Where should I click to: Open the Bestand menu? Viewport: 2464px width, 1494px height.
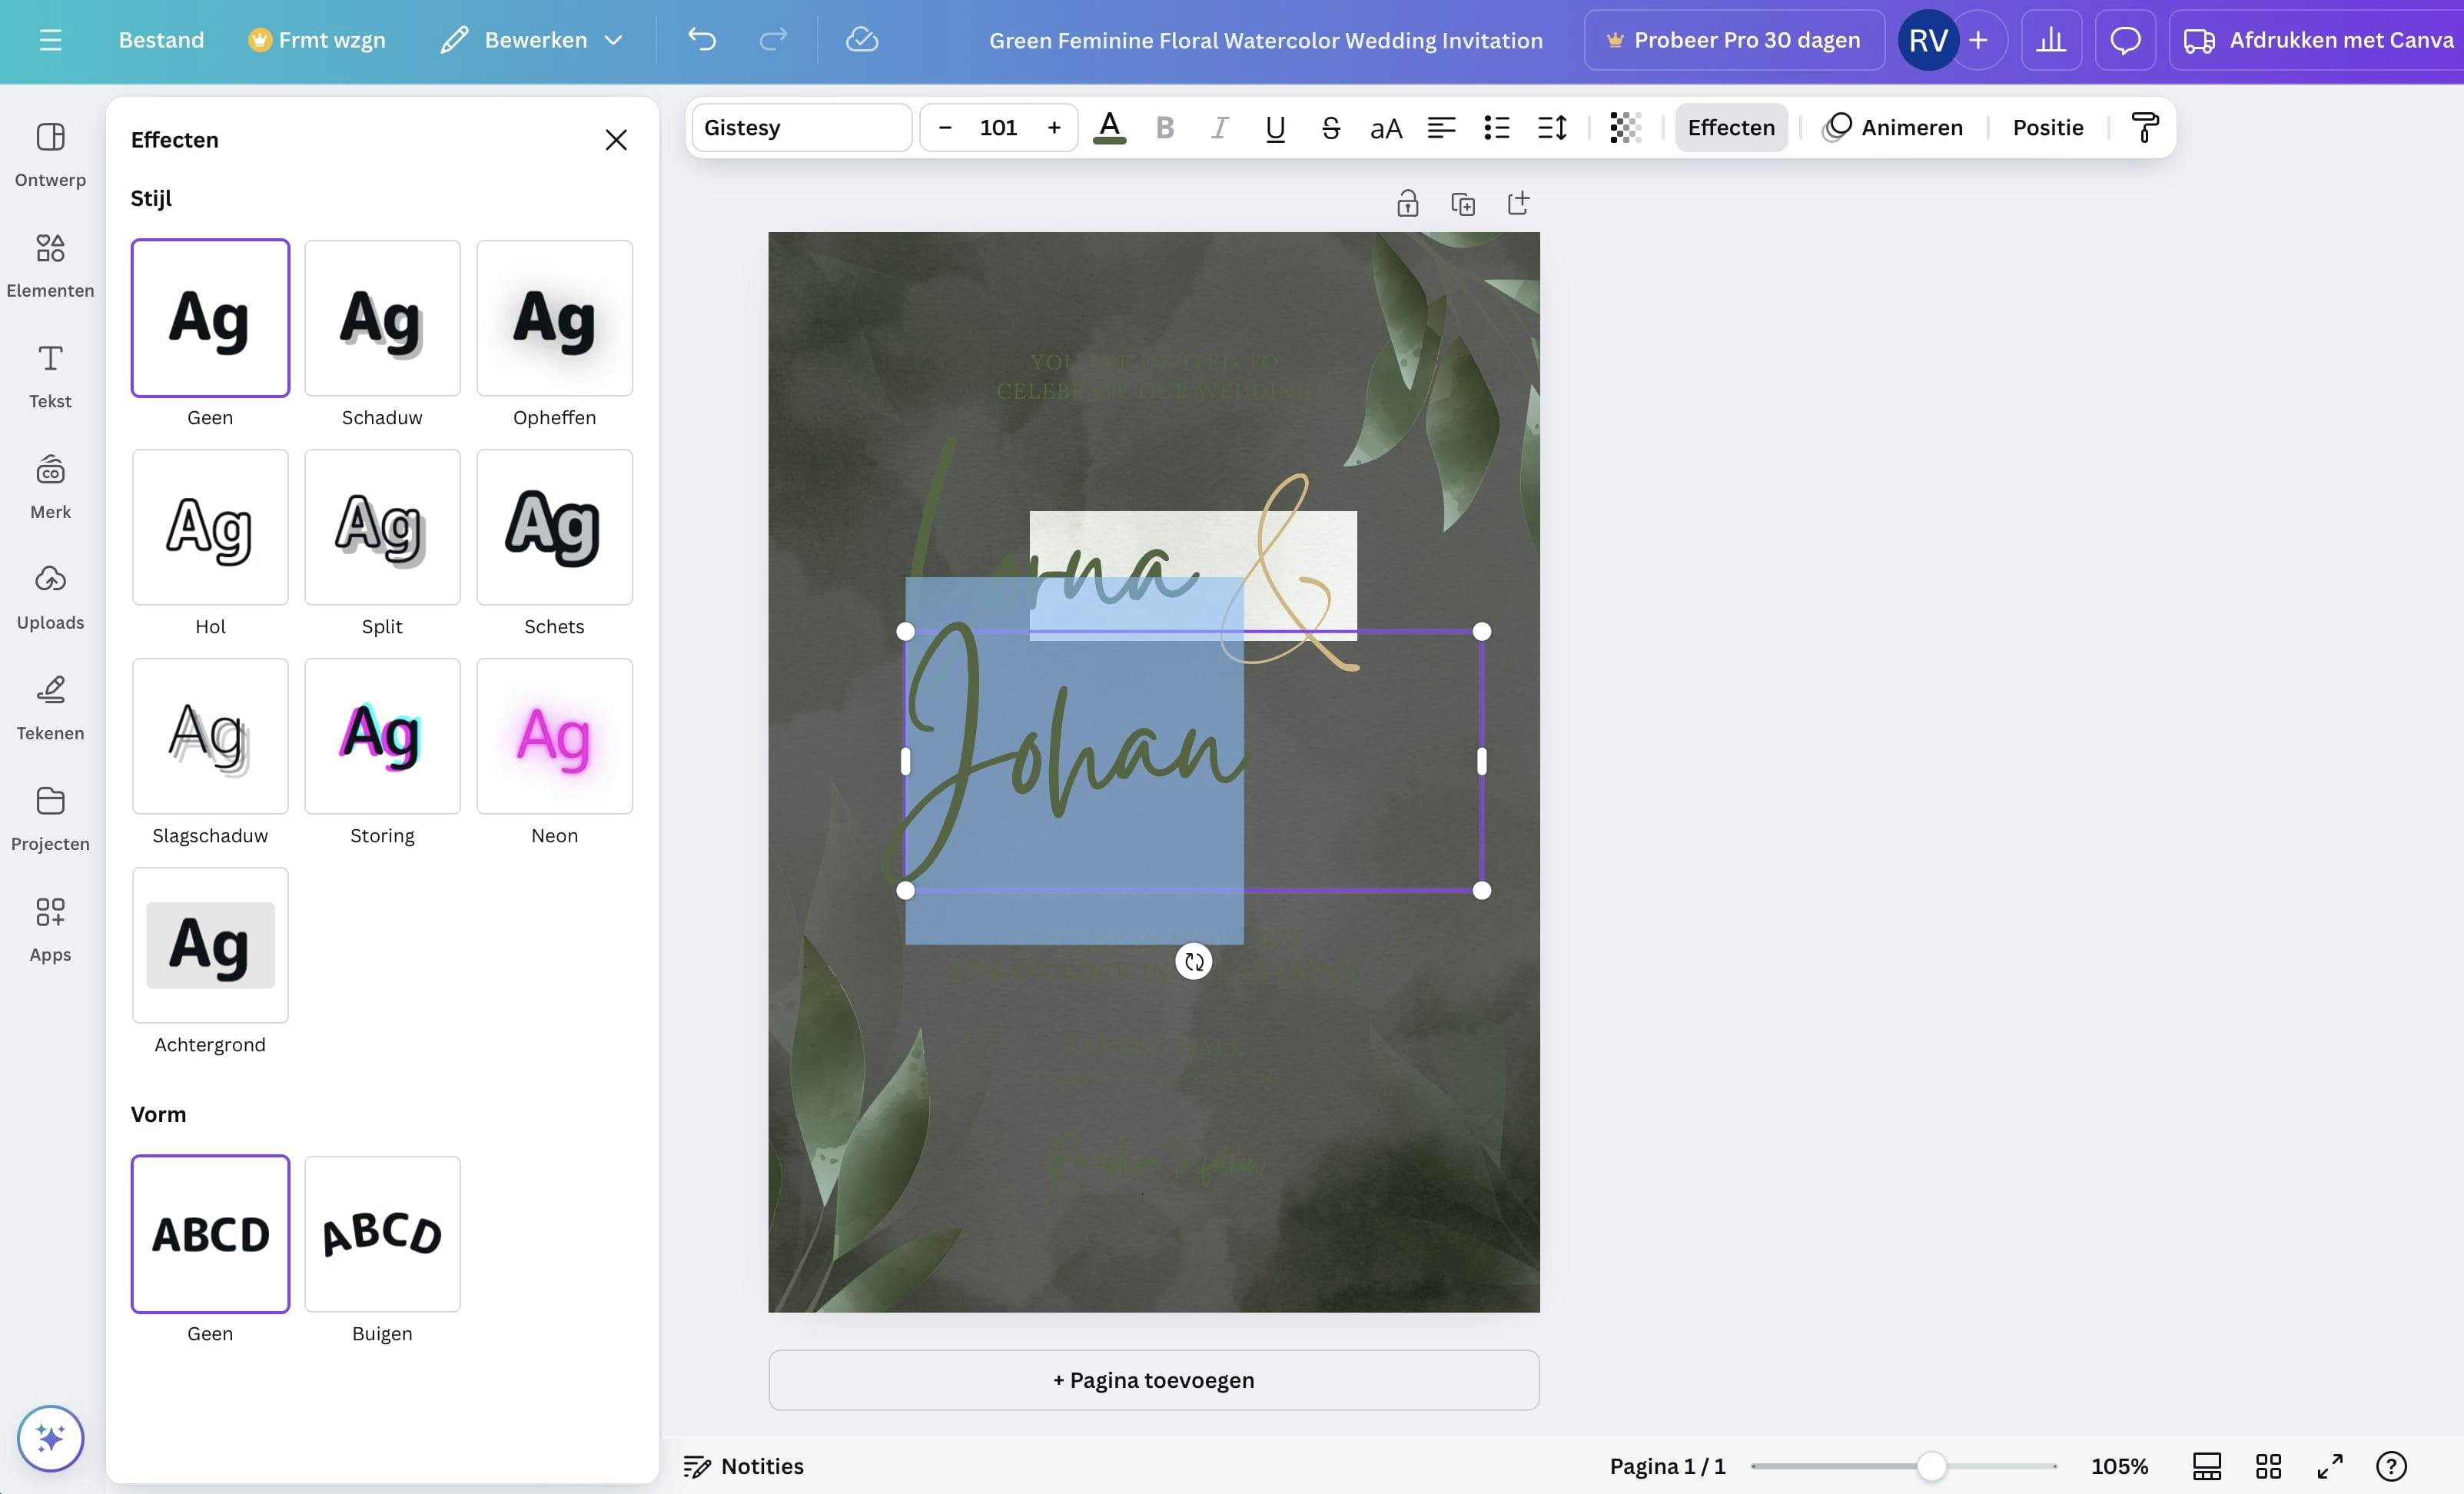point(161,40)
